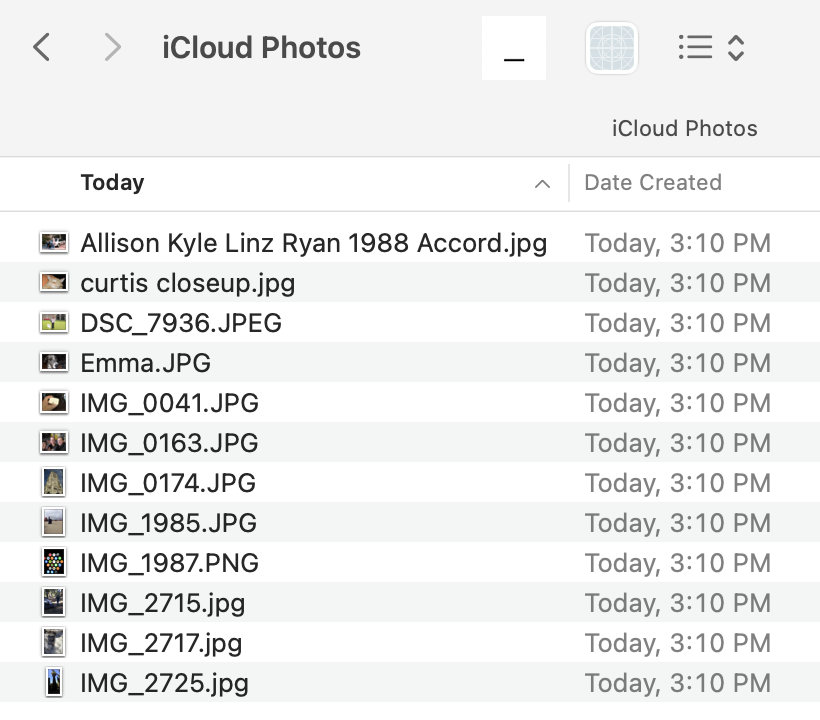Click the forward navigation arrow
The image size is (820, 720).
[113, 47]
